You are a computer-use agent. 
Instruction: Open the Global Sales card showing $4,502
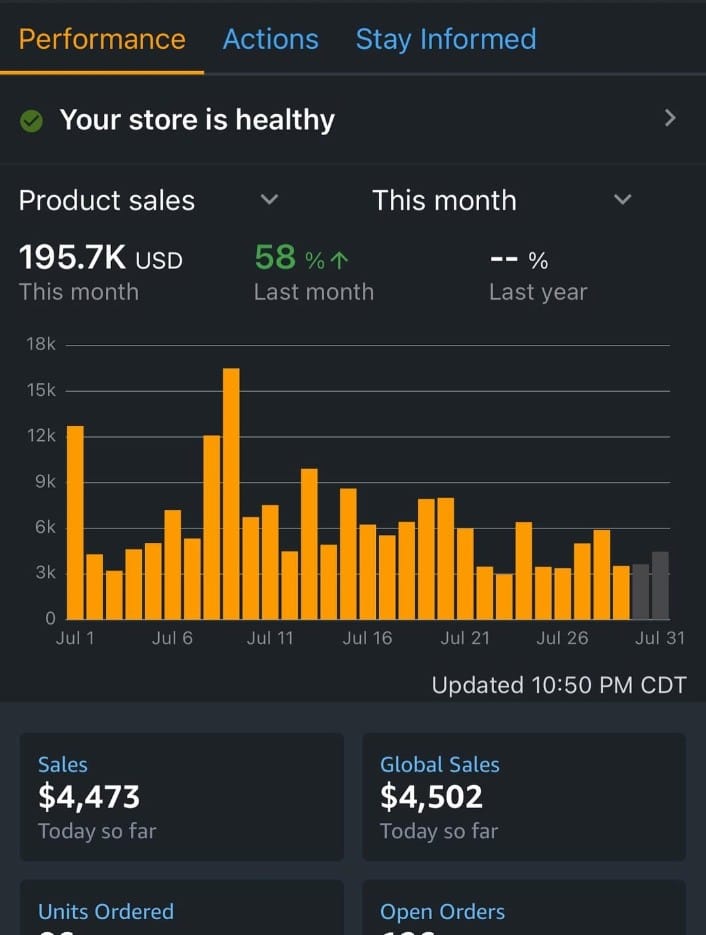[523, 797]
